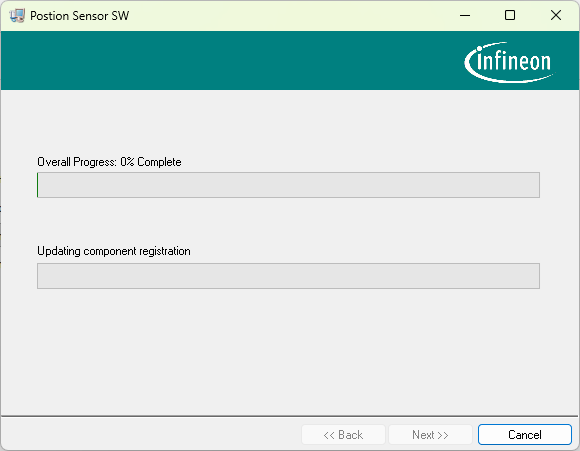Open the installer icon system menu
The image size is (580, 451).
[x=17, y=16]
